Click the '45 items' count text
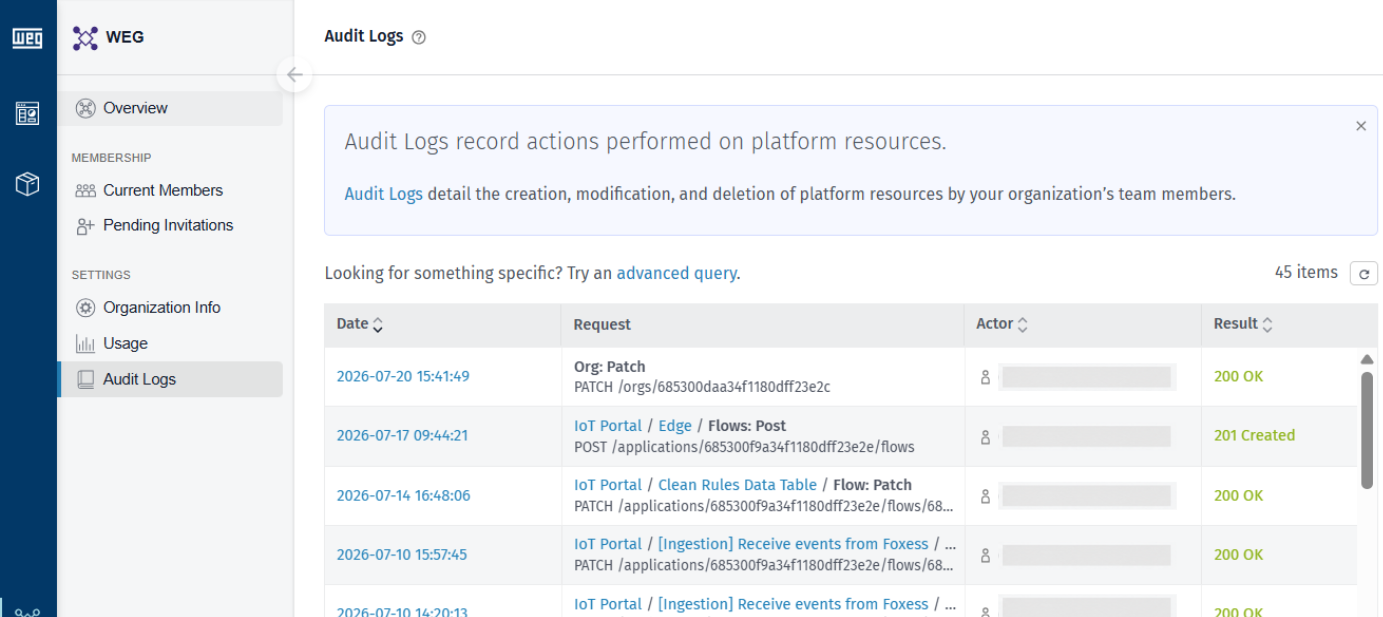This screenshot has width=1383, height=617. (x=1306, y=272)
